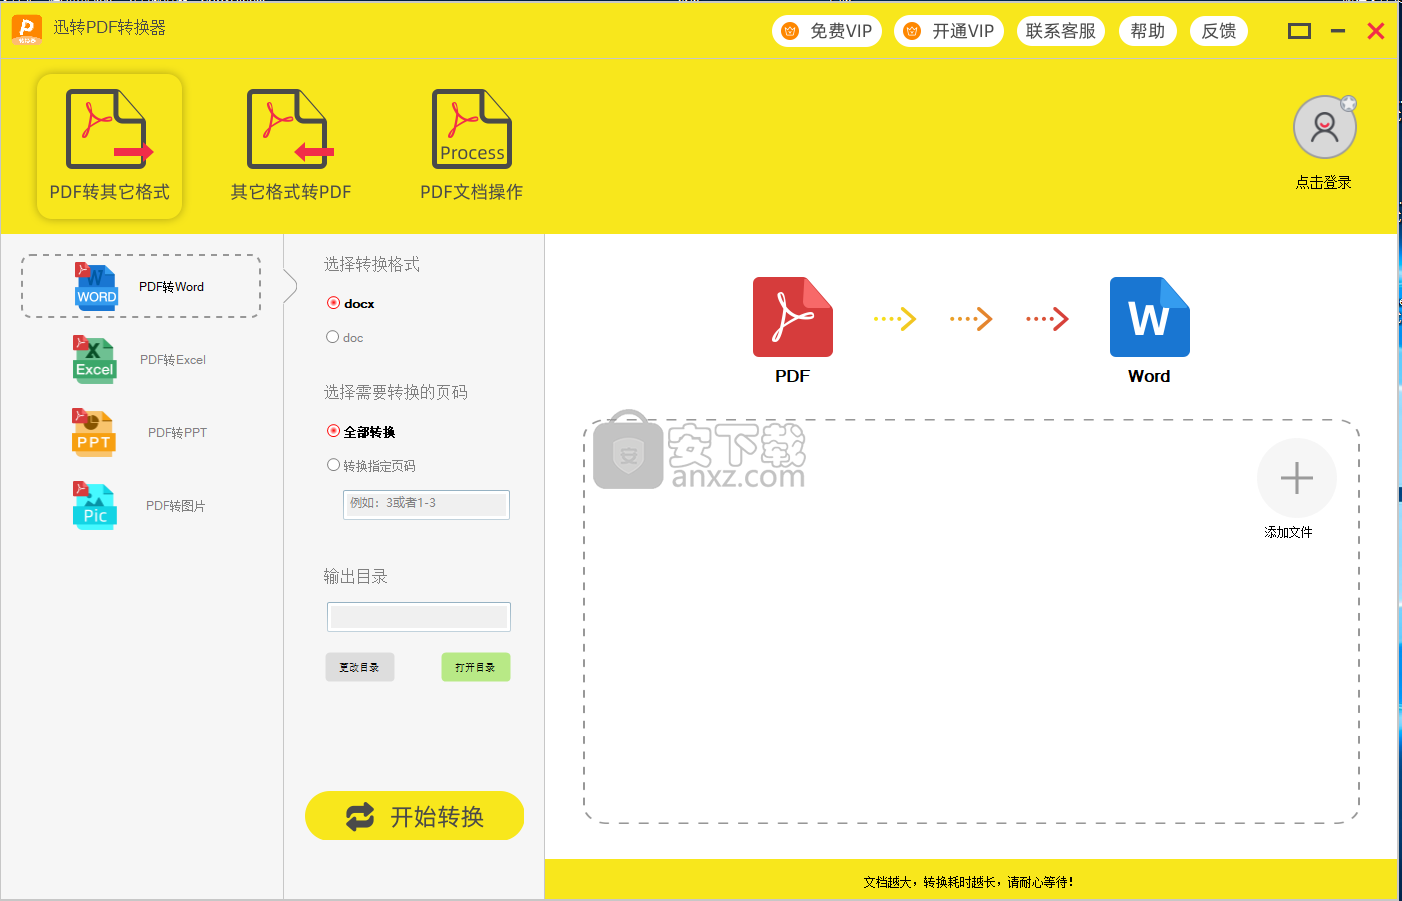Viewport: 1402px width, 901px height.
Task: Select 全部转换 page option
Action: [x=361, y=431]
